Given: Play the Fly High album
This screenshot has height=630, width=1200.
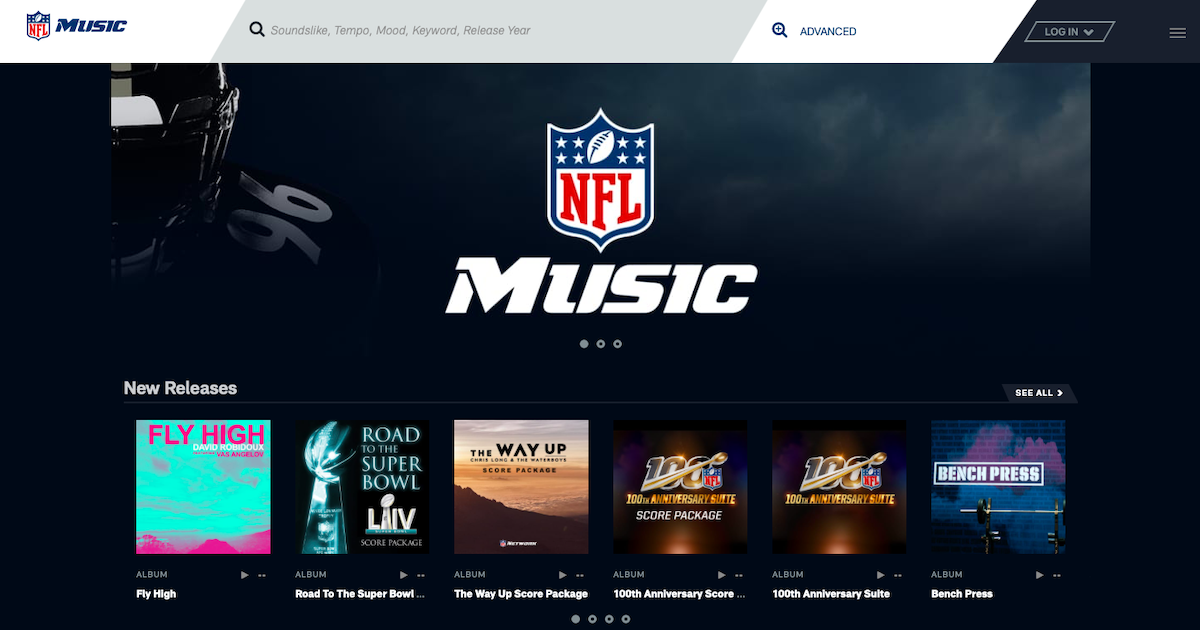Looking at the screenshot, I should (245, 575).
